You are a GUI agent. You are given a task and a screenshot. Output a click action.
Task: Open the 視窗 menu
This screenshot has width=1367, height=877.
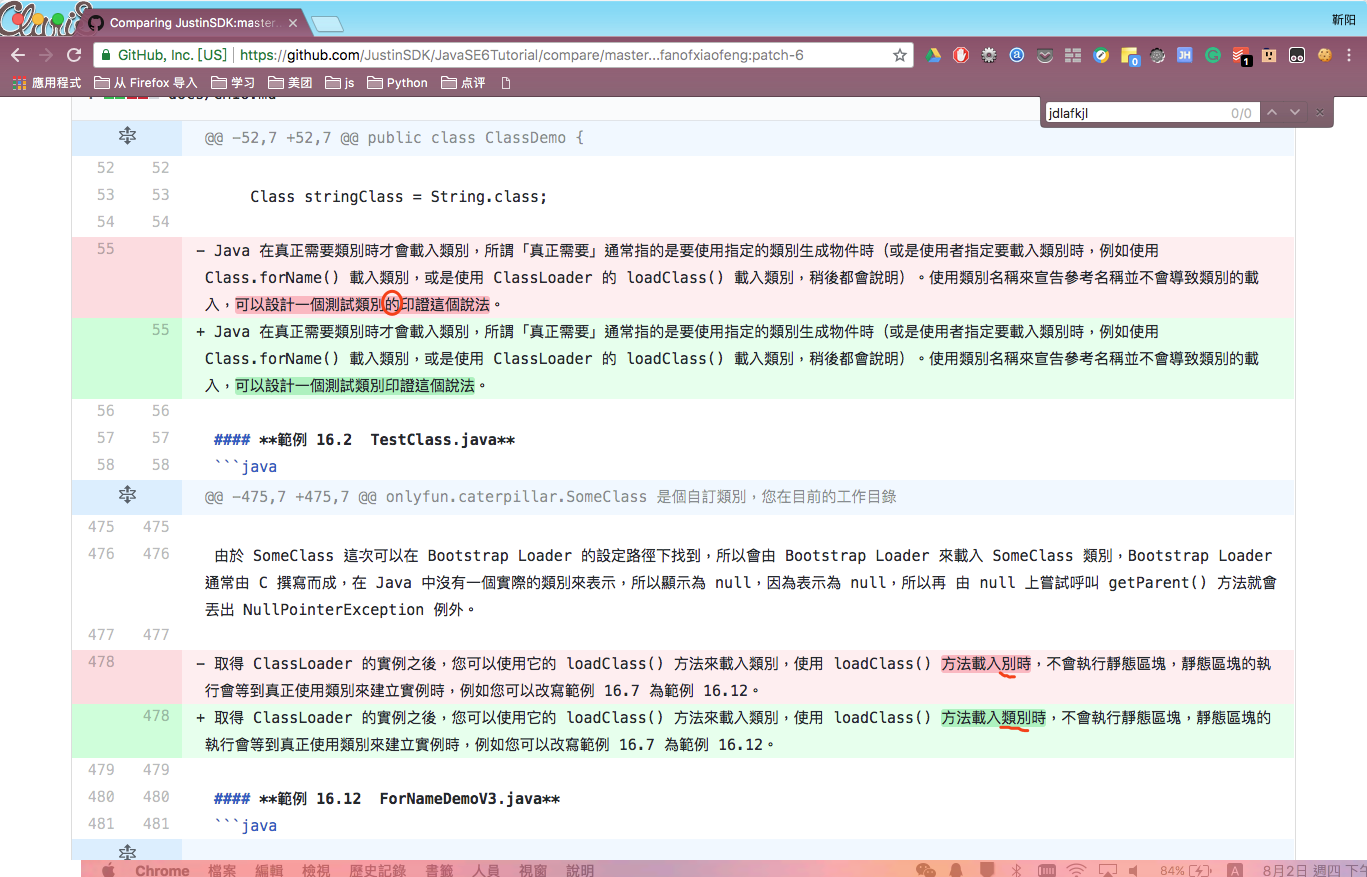click(533, 870)
